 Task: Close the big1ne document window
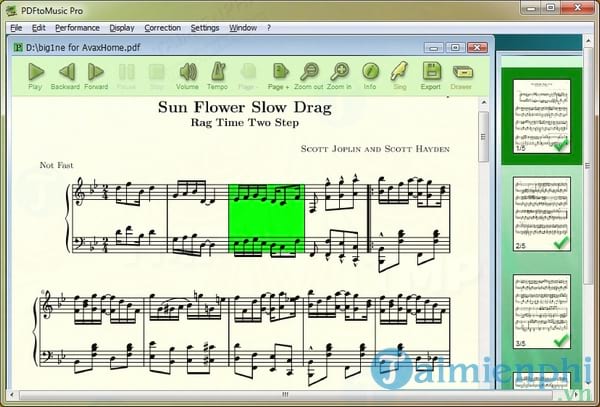pyautogui.click(x=477, y=48)
